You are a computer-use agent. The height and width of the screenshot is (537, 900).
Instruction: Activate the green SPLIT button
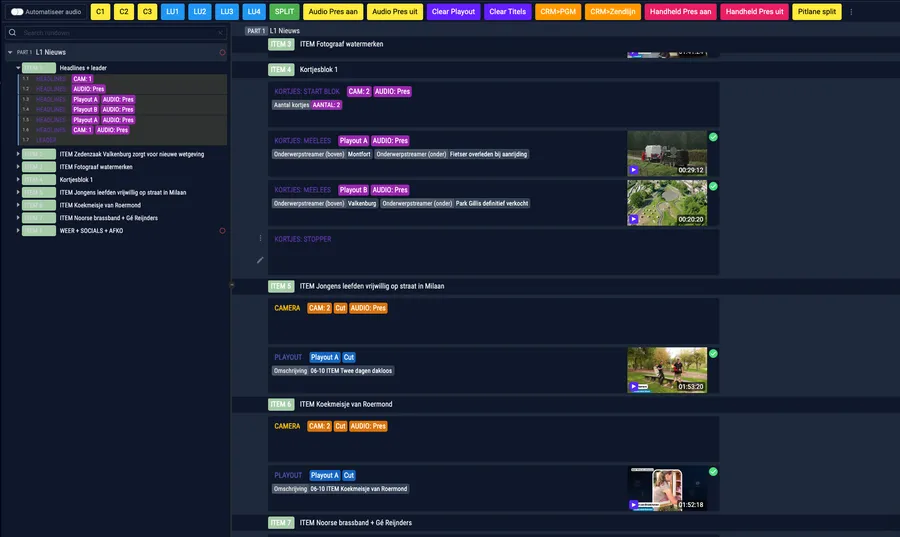click(284, 11)
